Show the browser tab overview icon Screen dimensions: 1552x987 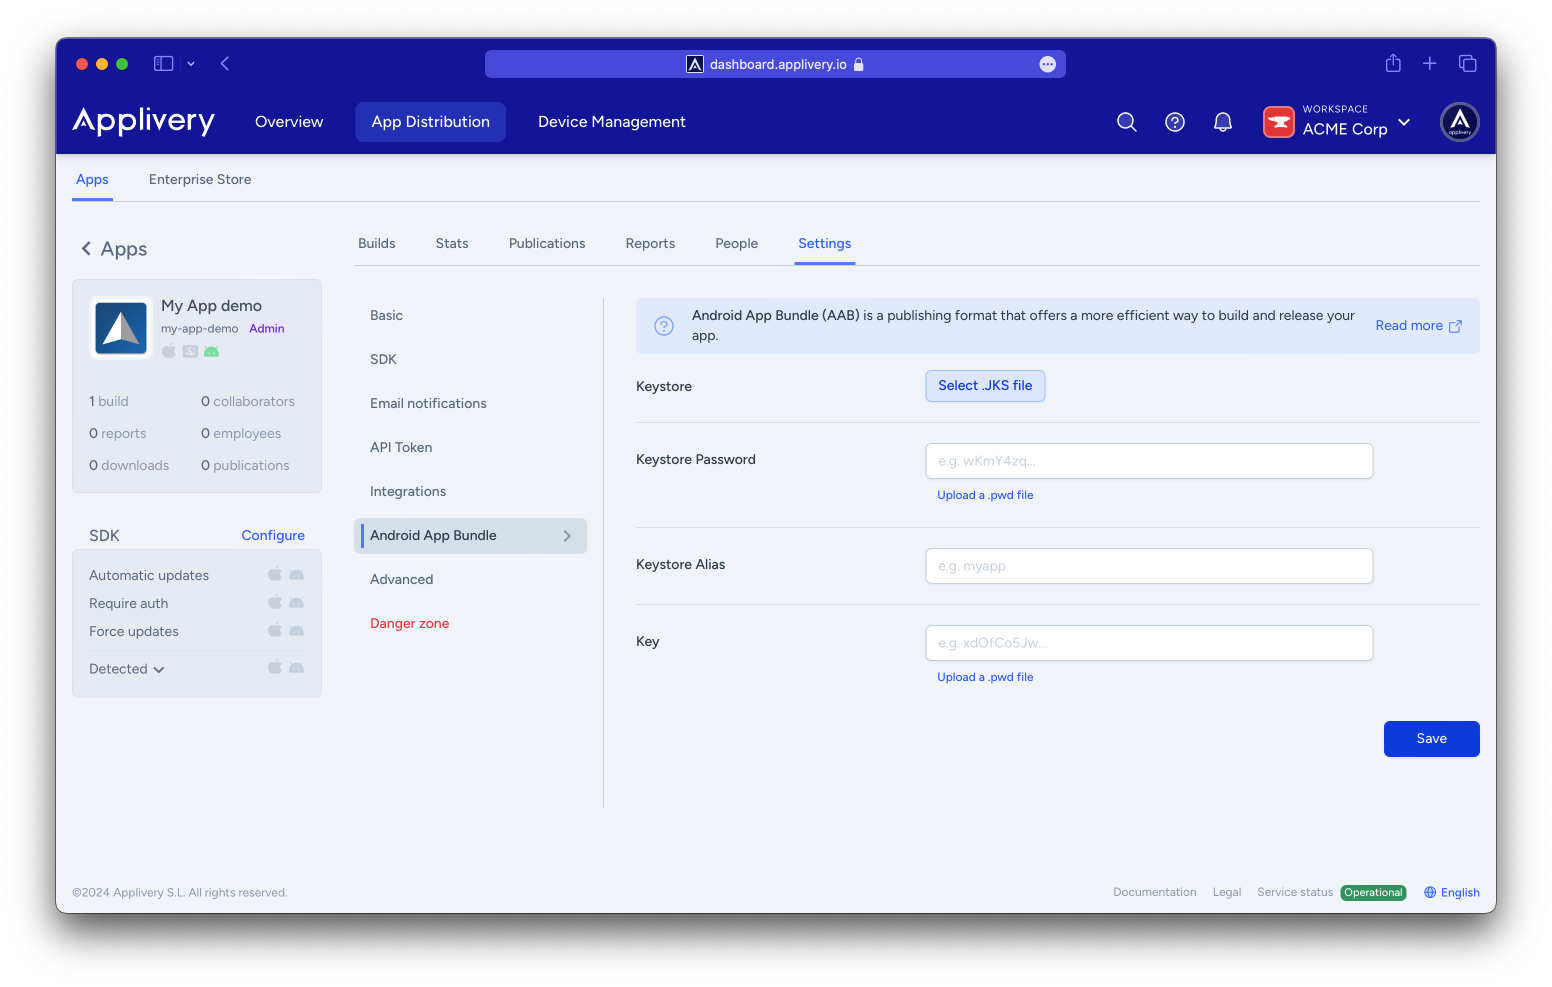click(1468, 63)
